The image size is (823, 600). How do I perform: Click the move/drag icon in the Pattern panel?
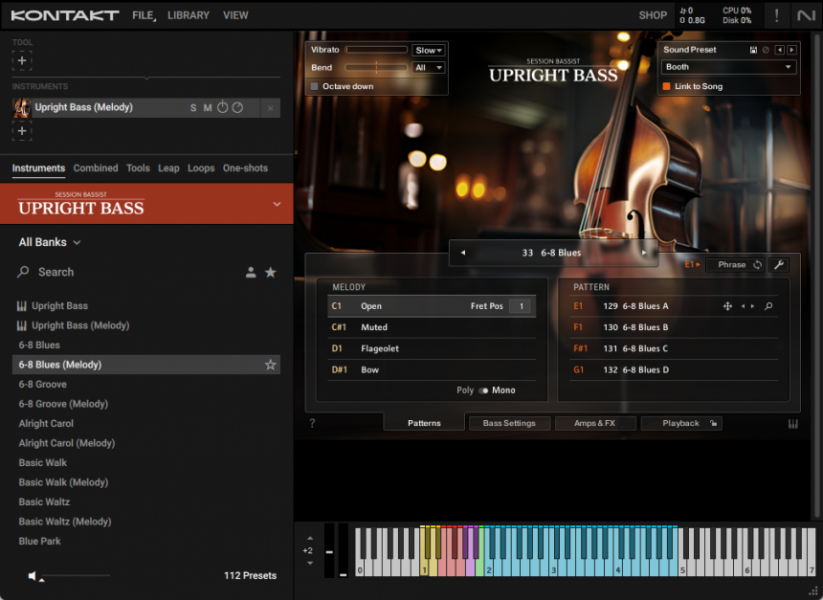[x=727, y=306]
